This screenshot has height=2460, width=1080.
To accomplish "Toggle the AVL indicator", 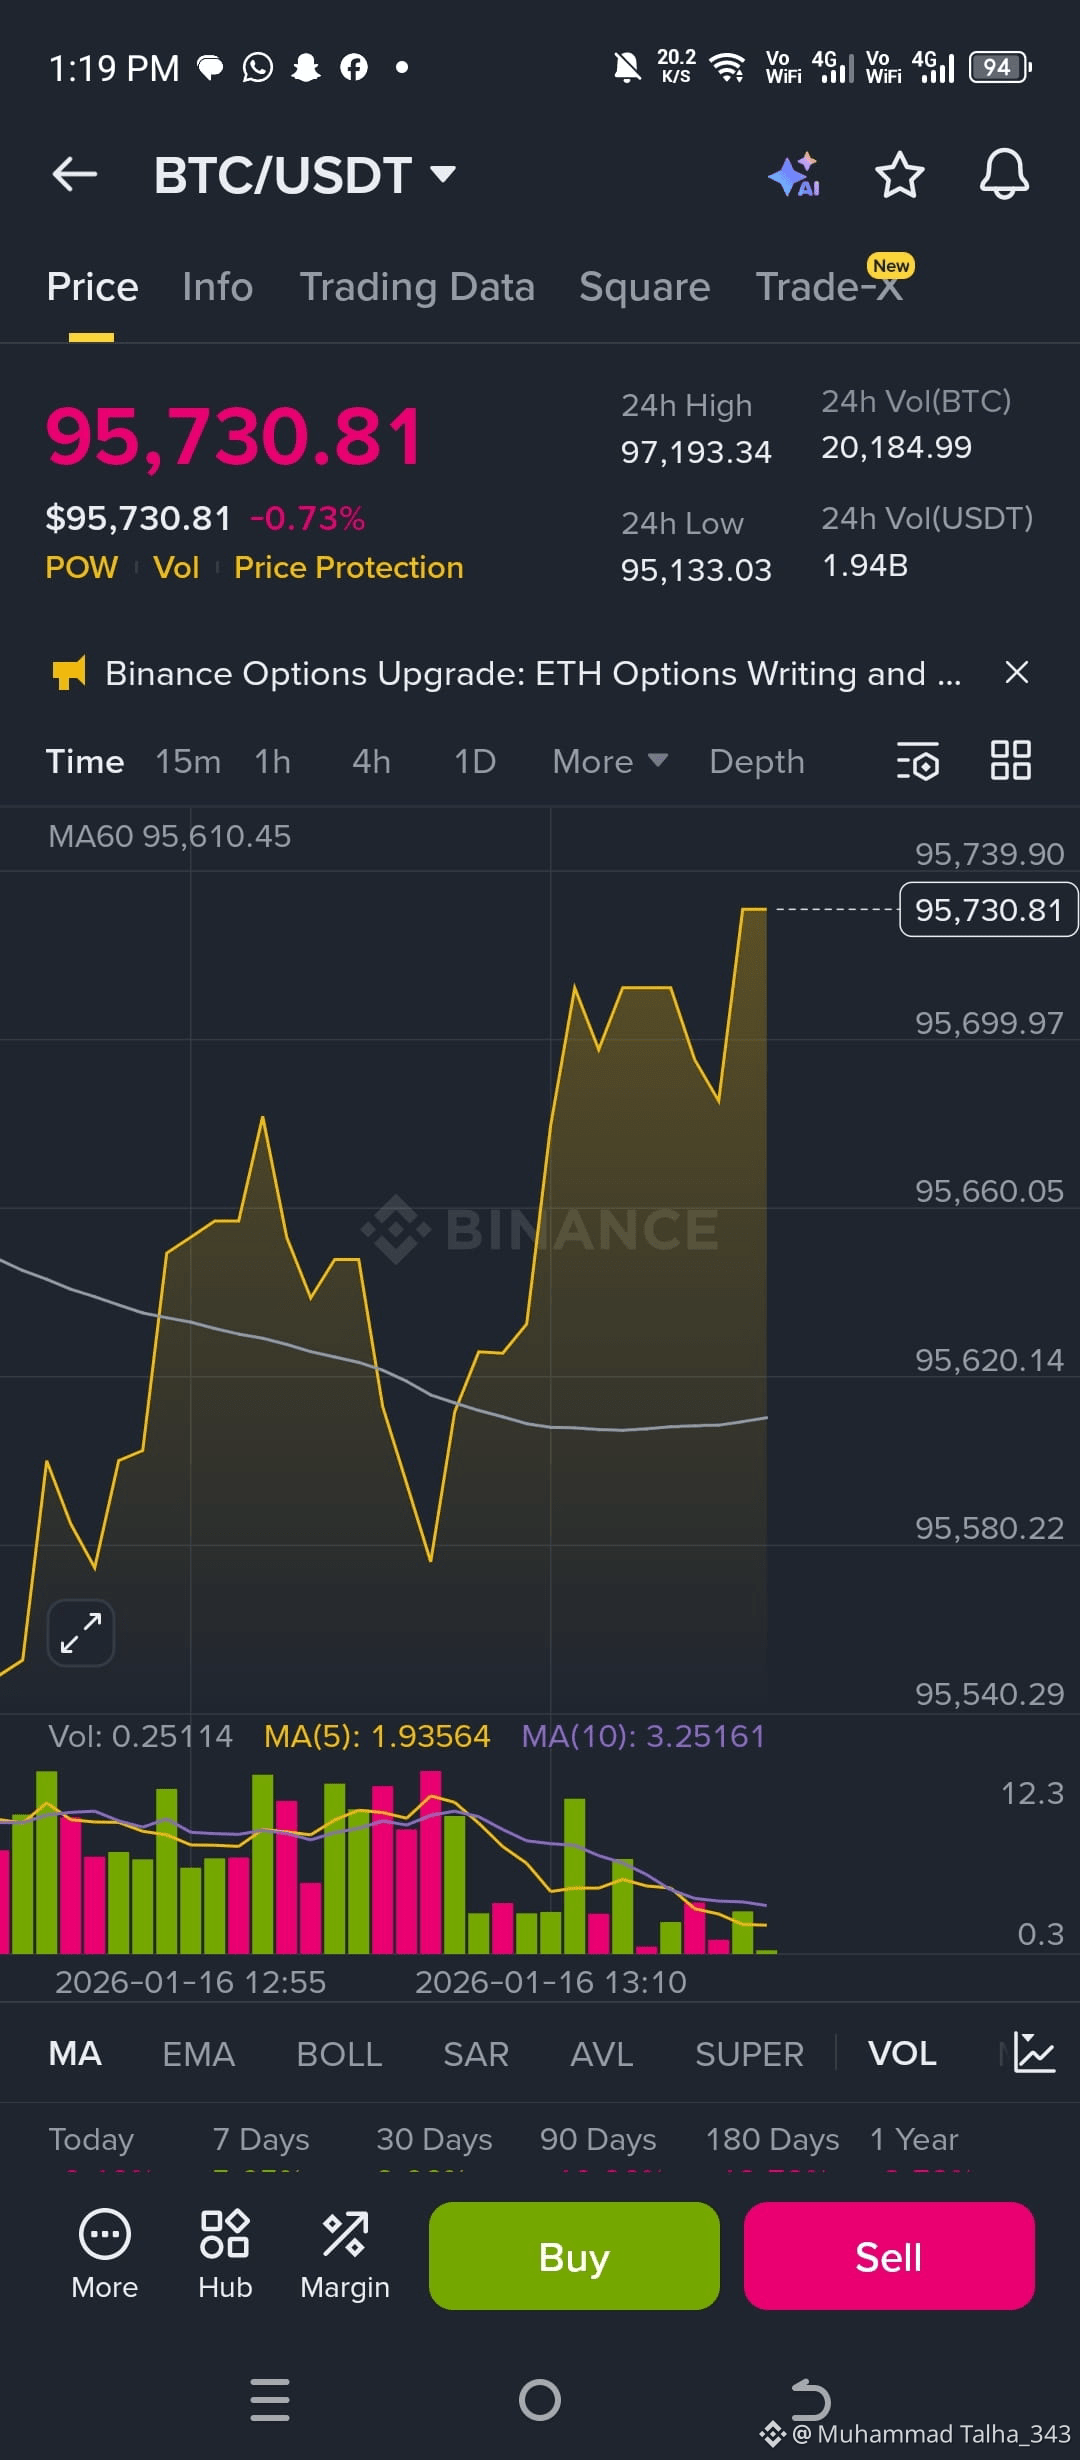I will click(601, 2054).
